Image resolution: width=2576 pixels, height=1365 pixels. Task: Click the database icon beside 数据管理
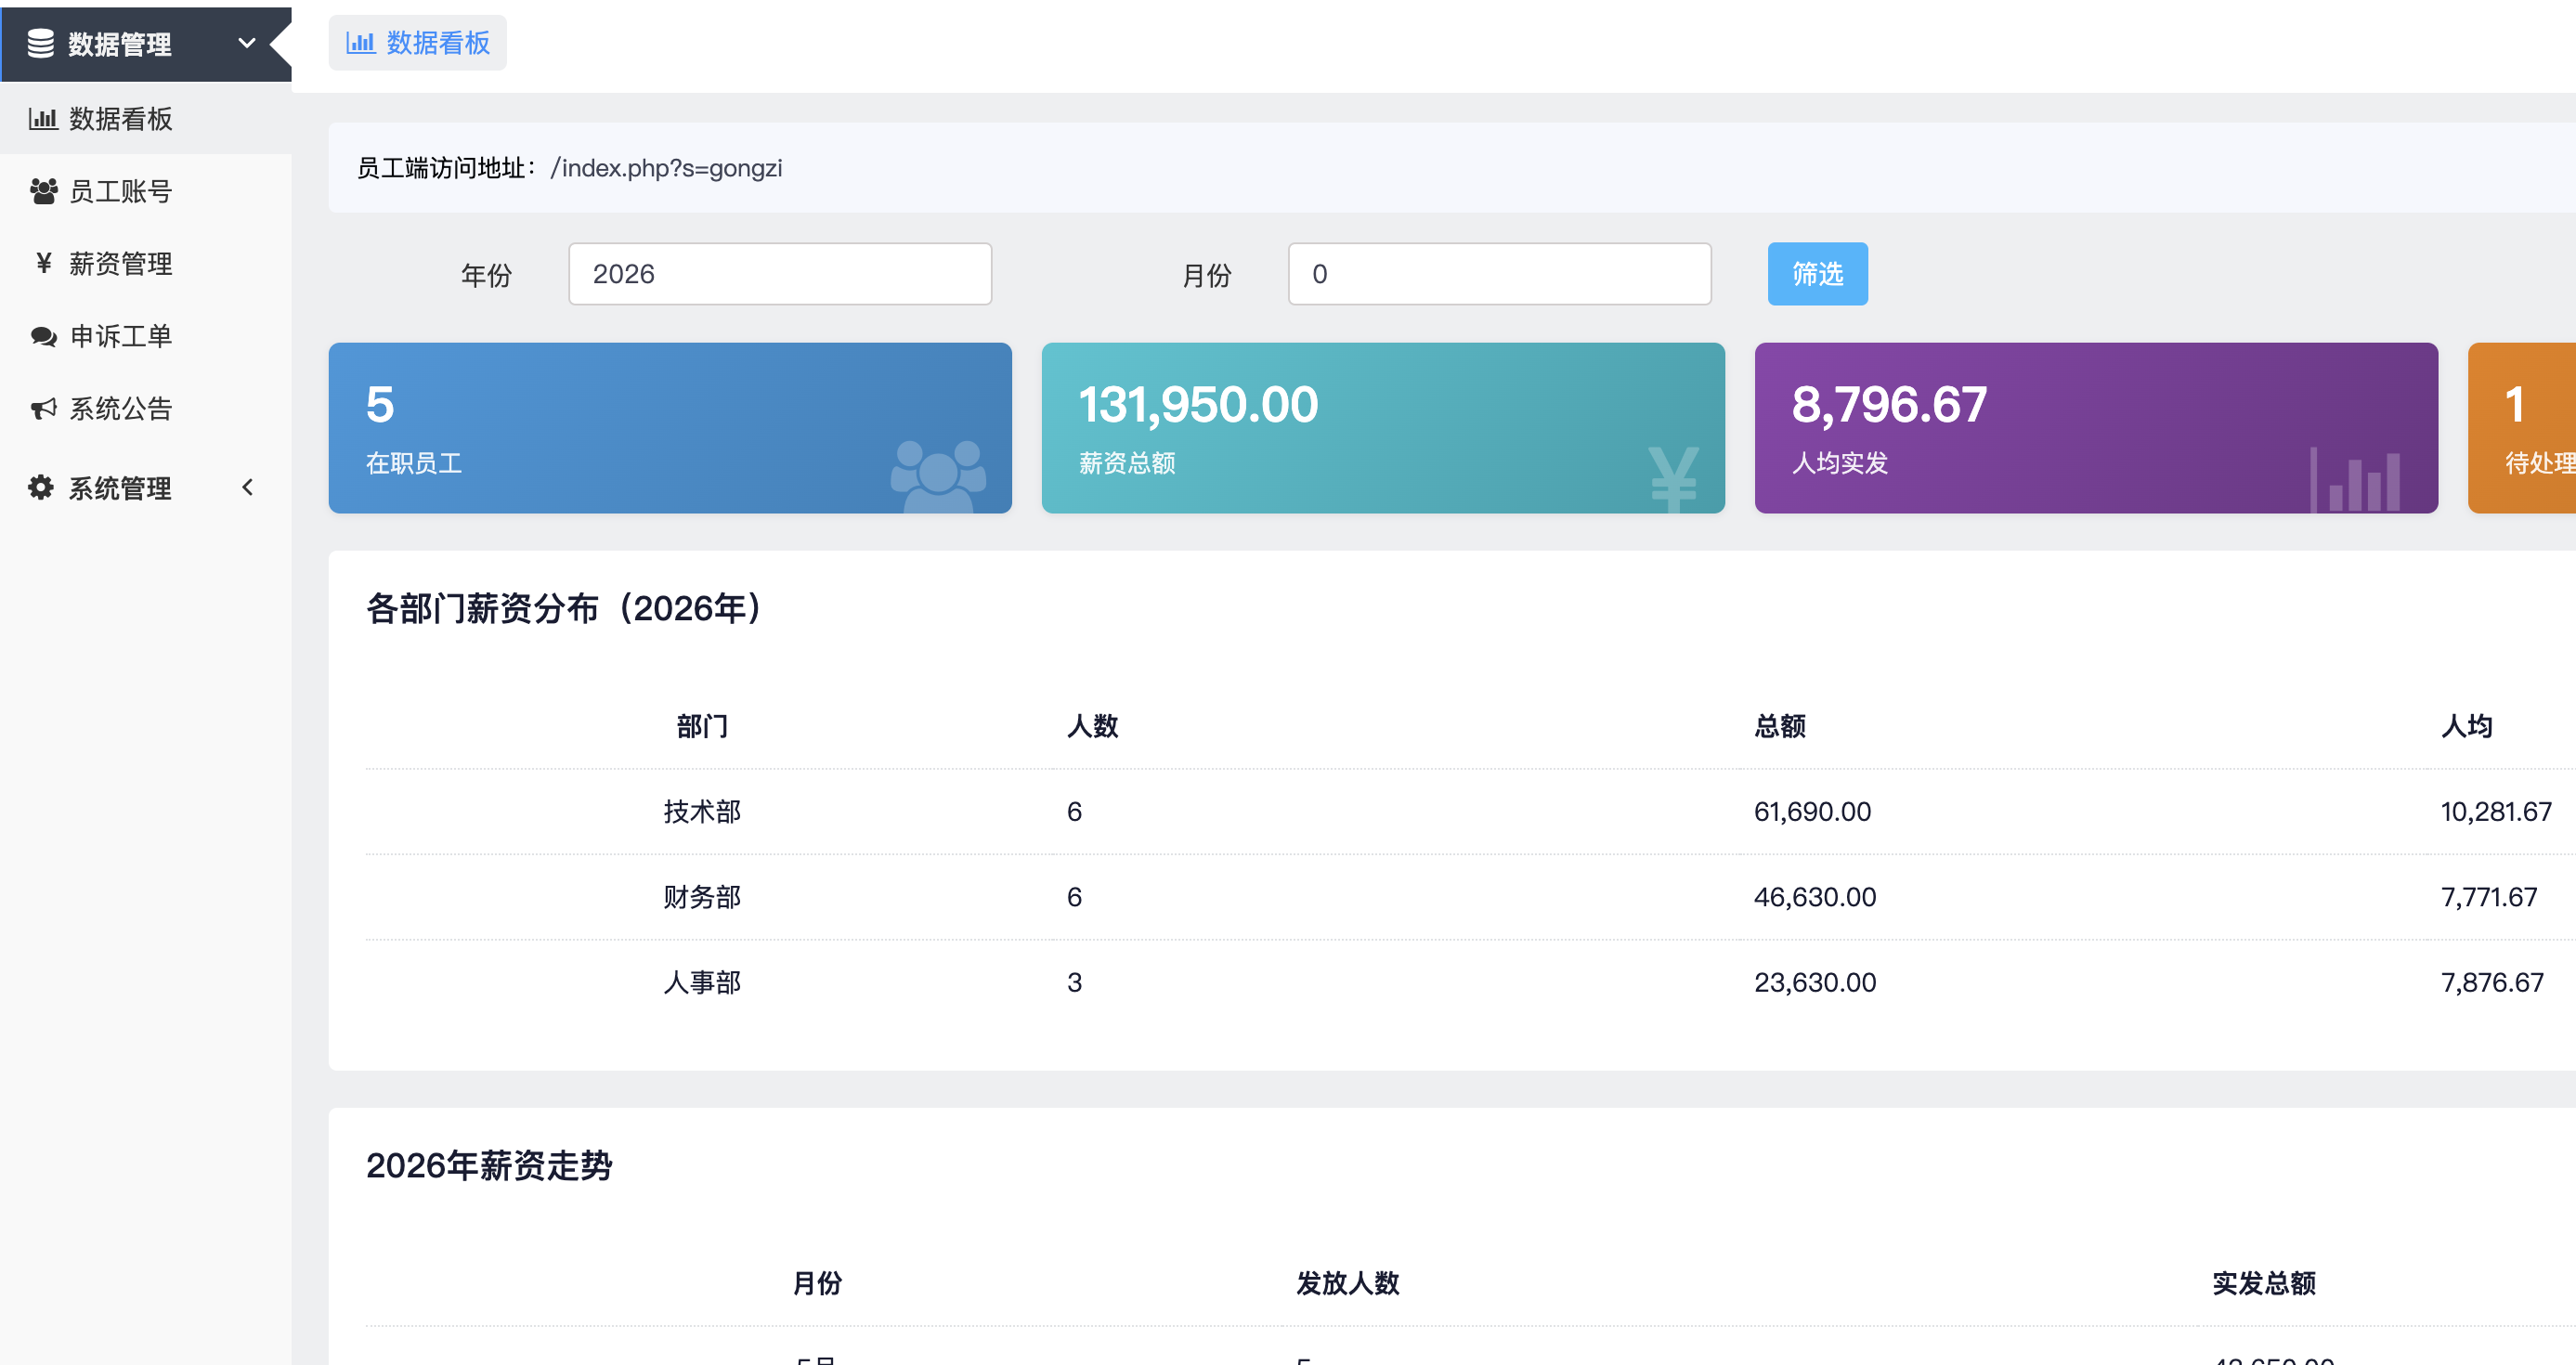coord(41,43)
